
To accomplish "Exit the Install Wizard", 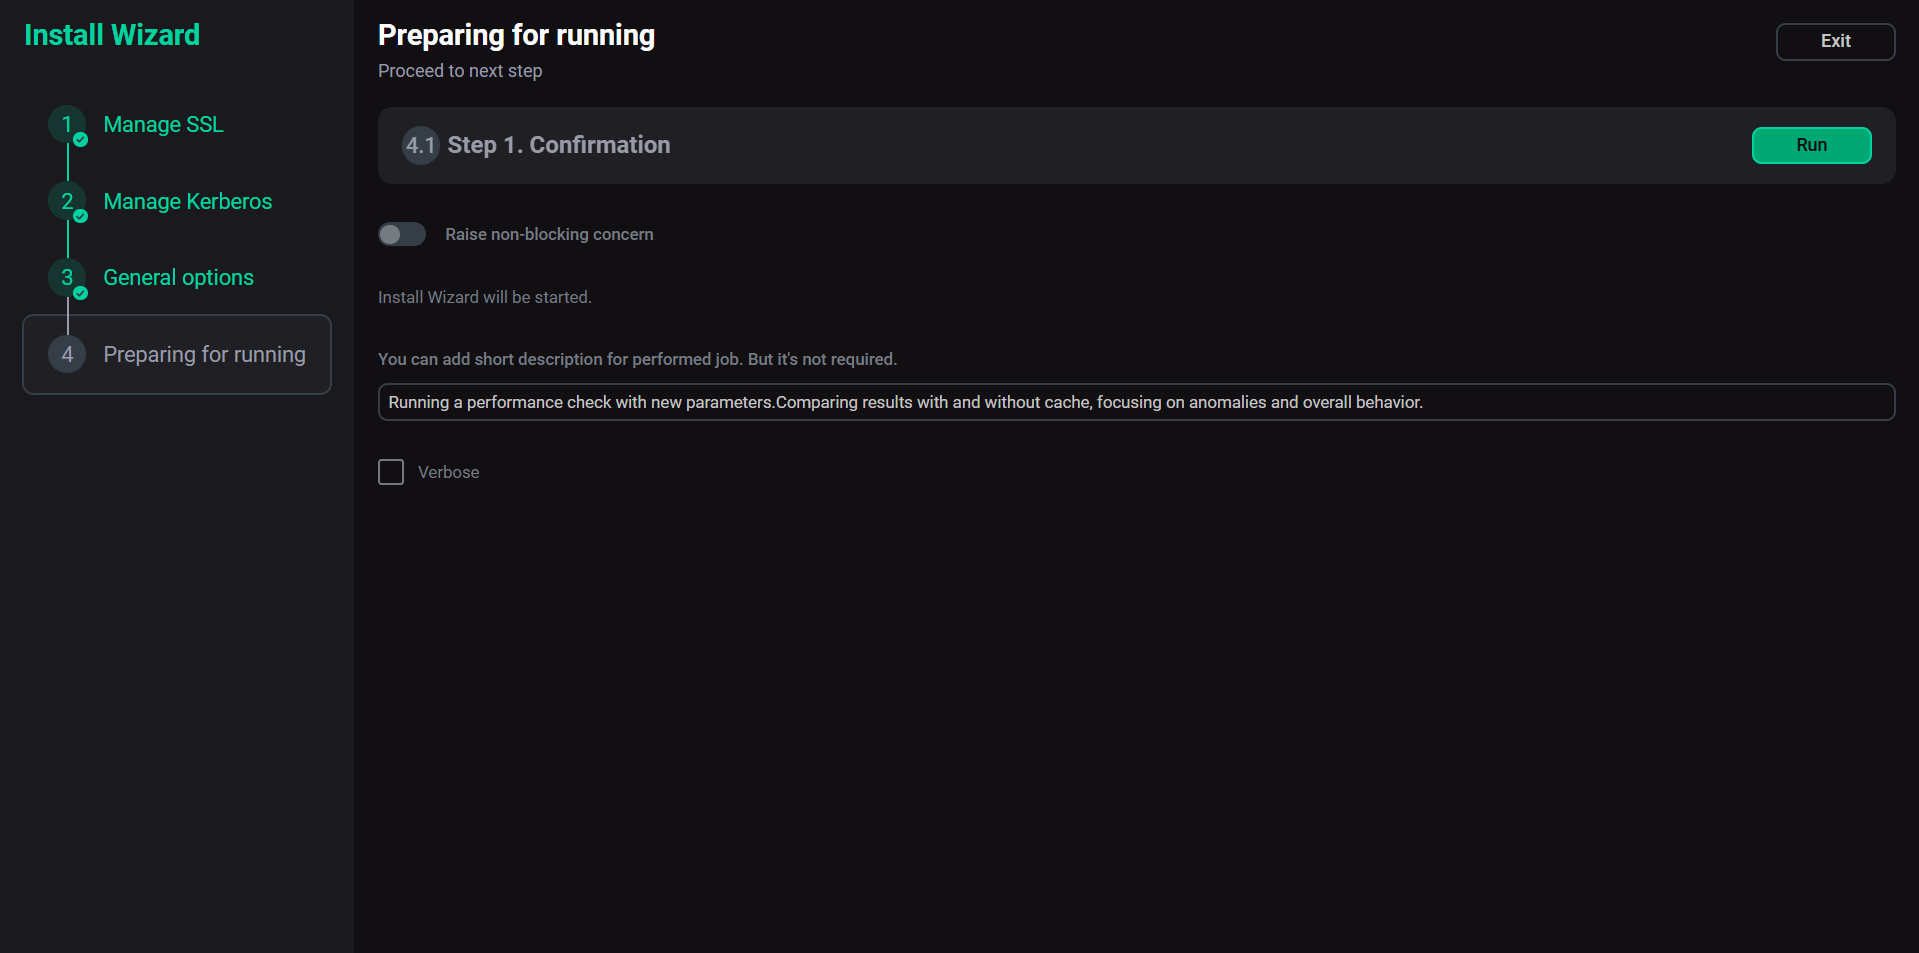I will coord(1835,41).
